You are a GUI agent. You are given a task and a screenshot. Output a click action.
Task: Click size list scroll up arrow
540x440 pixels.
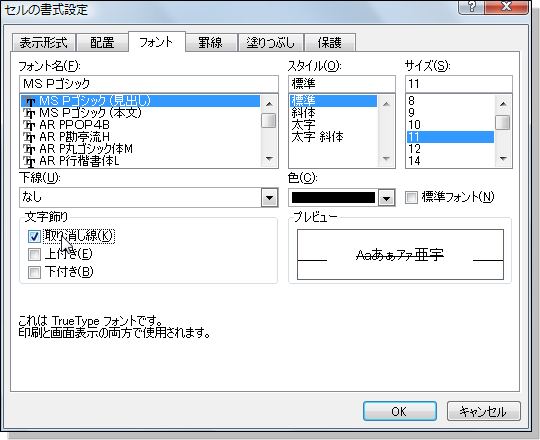click(x=503, y=104)
